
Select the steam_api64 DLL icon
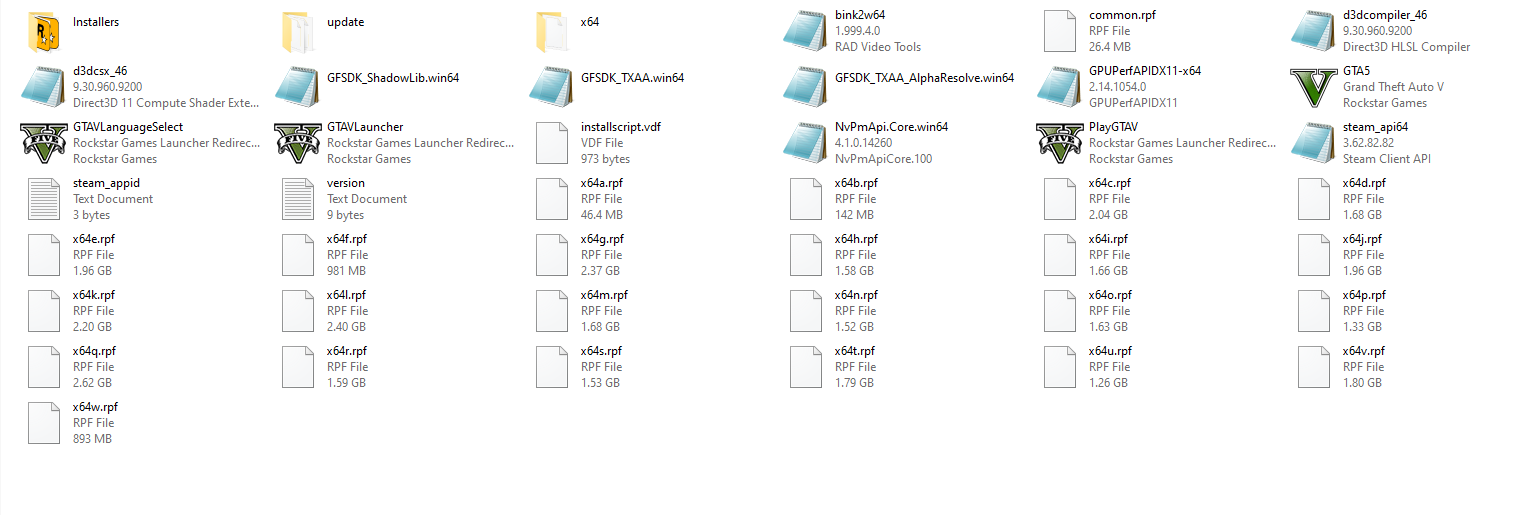(1314, 143)
